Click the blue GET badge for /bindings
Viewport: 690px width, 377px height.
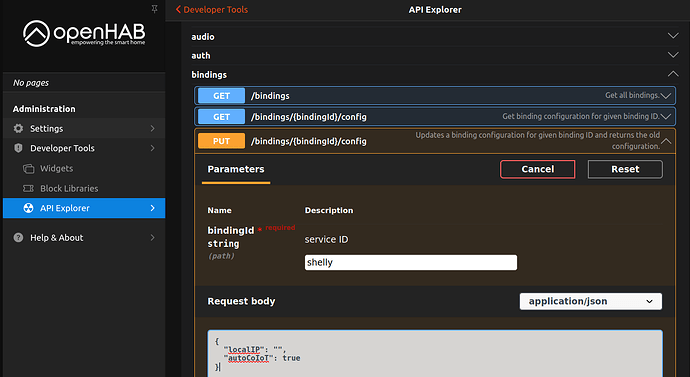221,95
